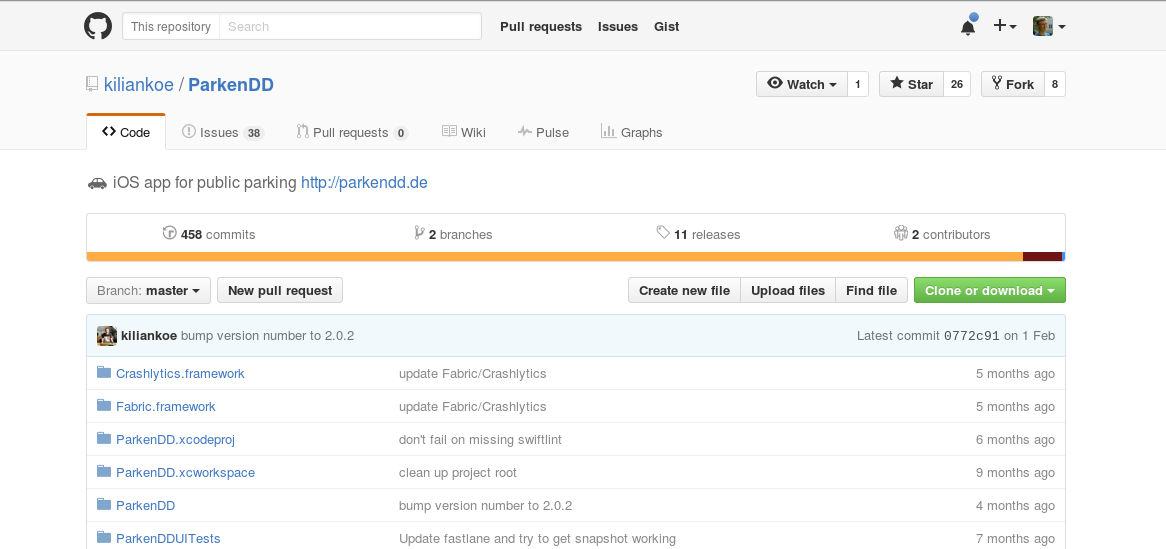Click the folder icon beside Crashlytics.framework
The height and width of the screenshot is (549, 1166).
(103, 373)
